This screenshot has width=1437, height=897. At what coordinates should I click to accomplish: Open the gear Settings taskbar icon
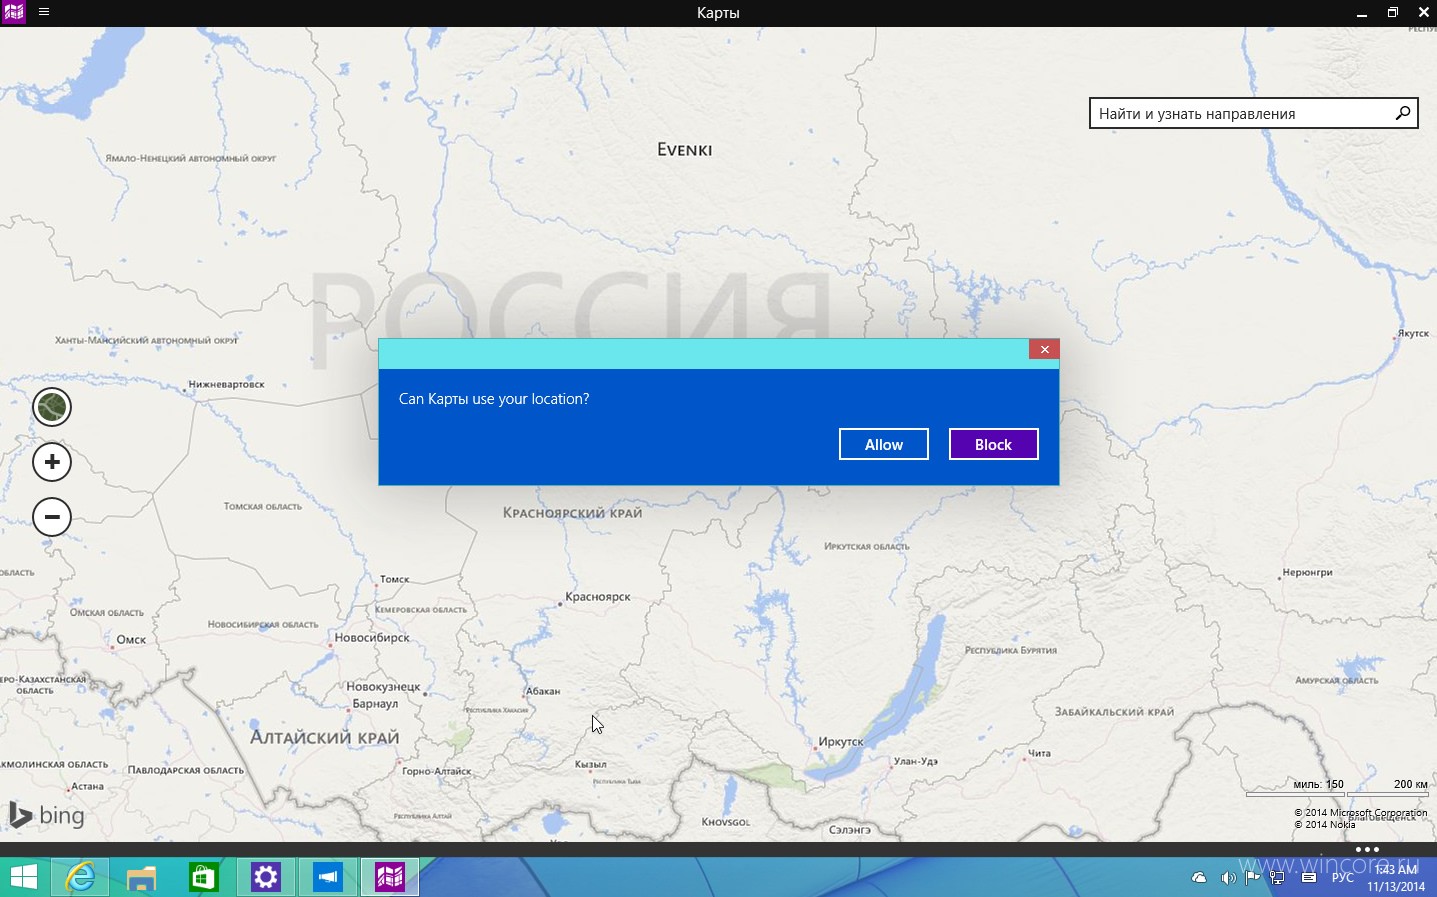[266, 877]
